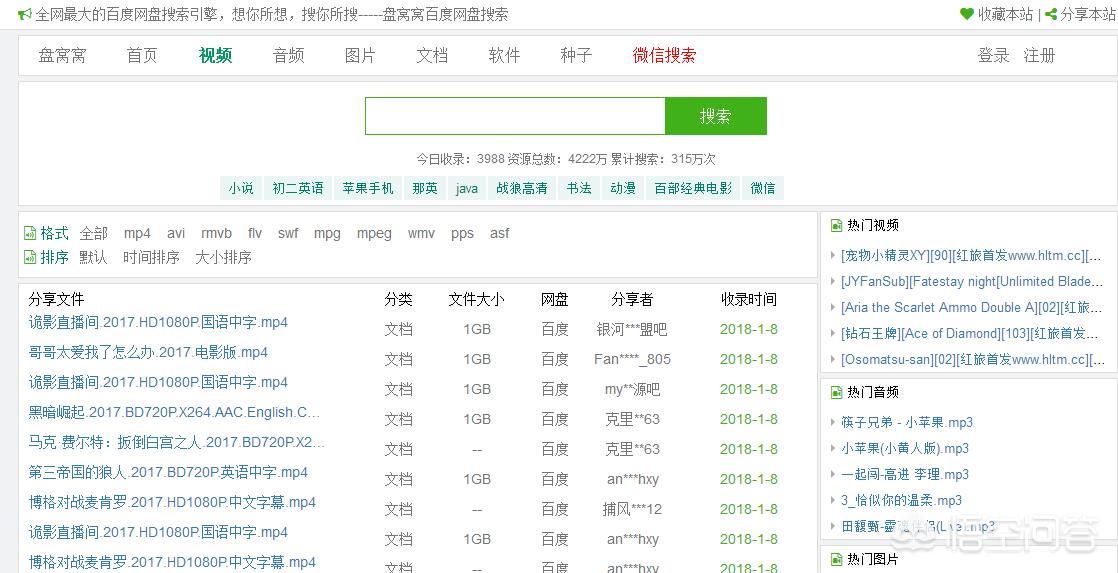Open the 首页 nav item
1118x573 pixels.
coord(142,56)
